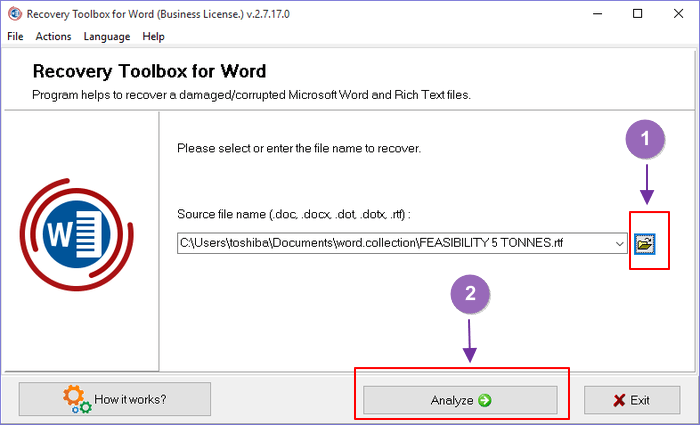Viewport: 700px width, 425px height.
Task: Click the 'Recovery Toolbox for Word' heading
Action: 149,71
